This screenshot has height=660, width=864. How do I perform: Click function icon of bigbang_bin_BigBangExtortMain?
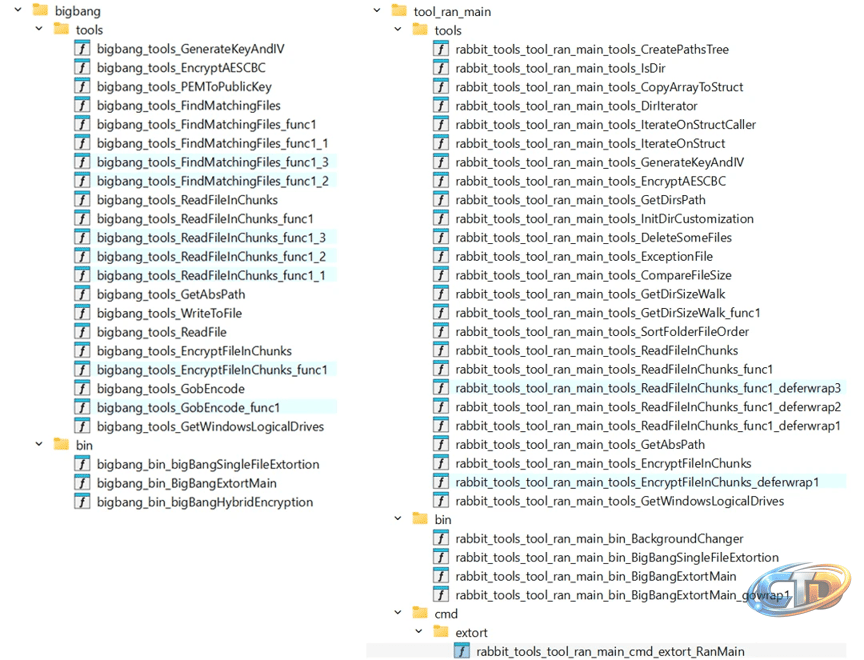pos(82,483)
